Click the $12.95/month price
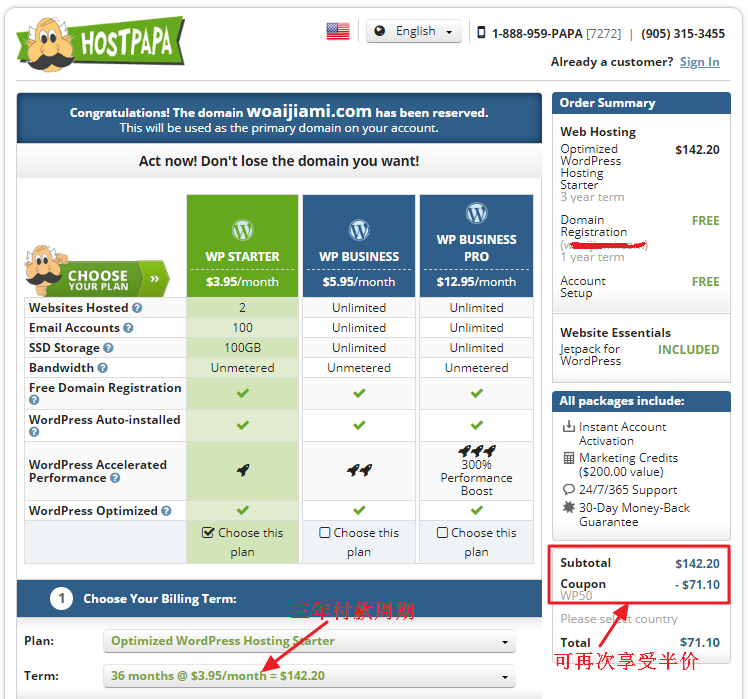 coord(477,282)
